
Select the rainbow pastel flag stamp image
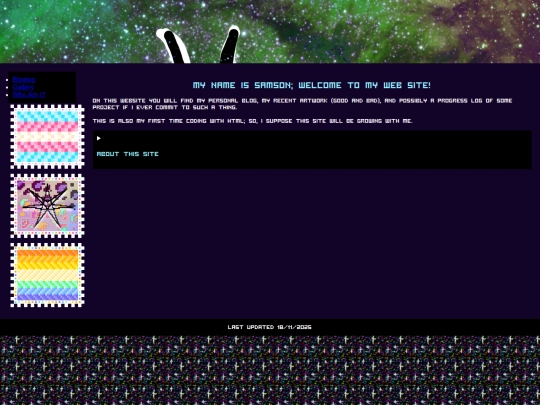click(x=48, y=275)
